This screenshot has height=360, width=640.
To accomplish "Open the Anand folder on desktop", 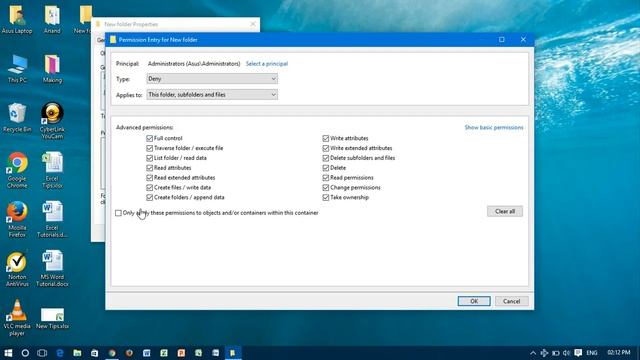I will click(x=52, y=19).
